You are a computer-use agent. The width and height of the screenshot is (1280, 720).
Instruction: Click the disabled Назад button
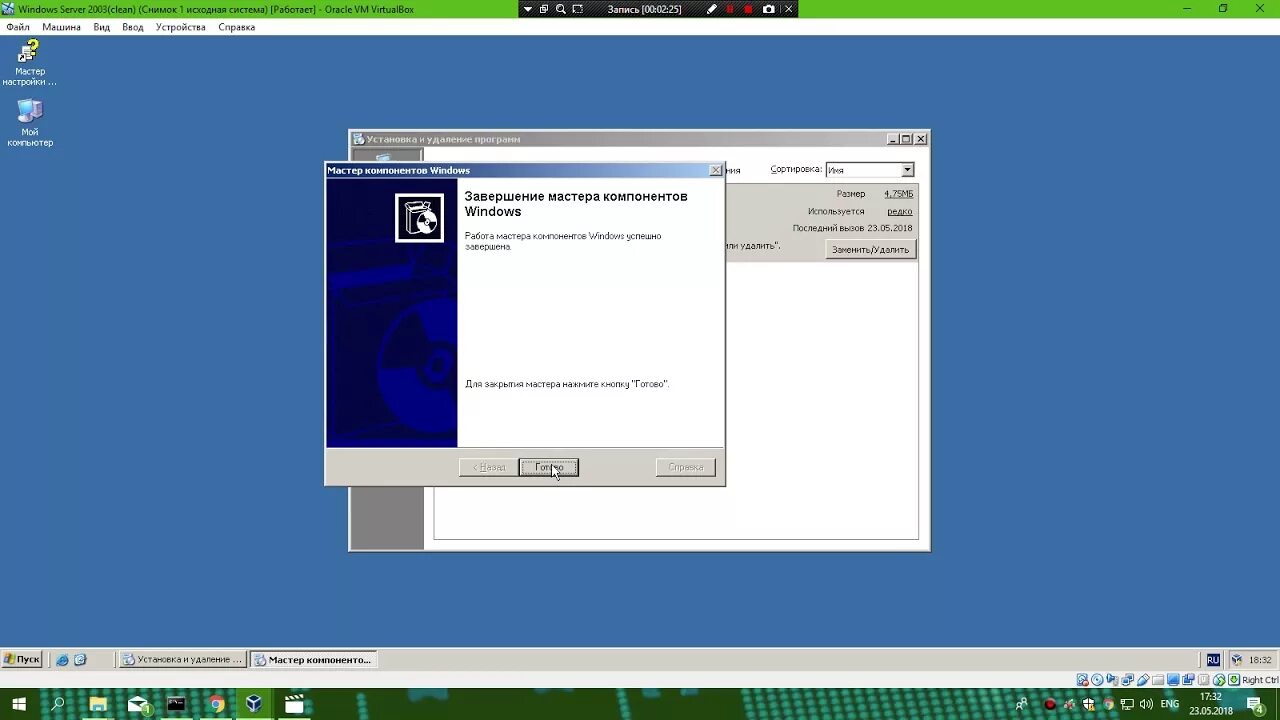489,467
